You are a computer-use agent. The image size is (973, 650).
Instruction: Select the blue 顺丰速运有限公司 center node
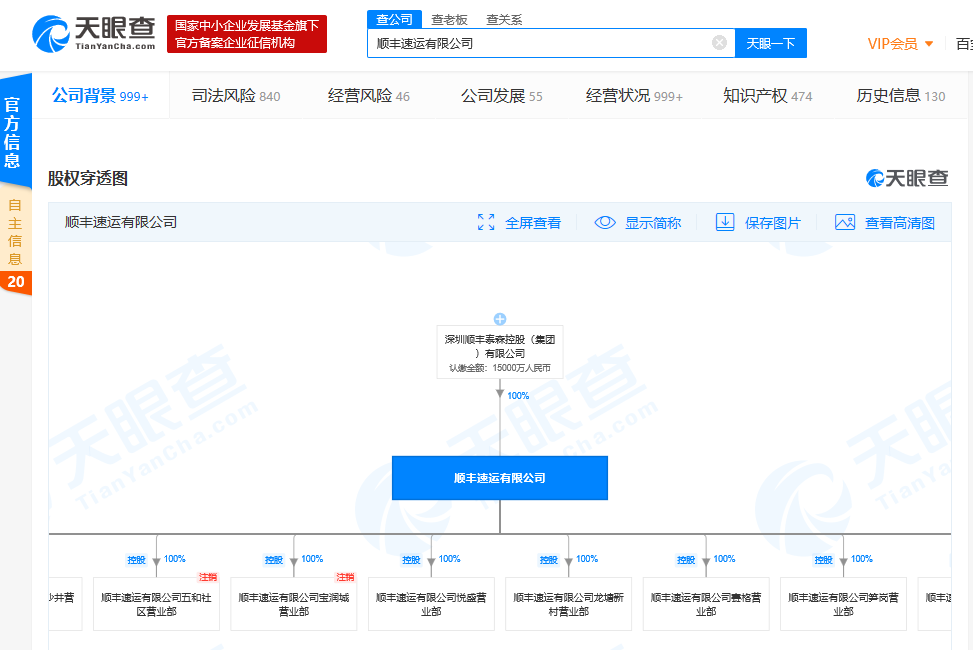500,478
